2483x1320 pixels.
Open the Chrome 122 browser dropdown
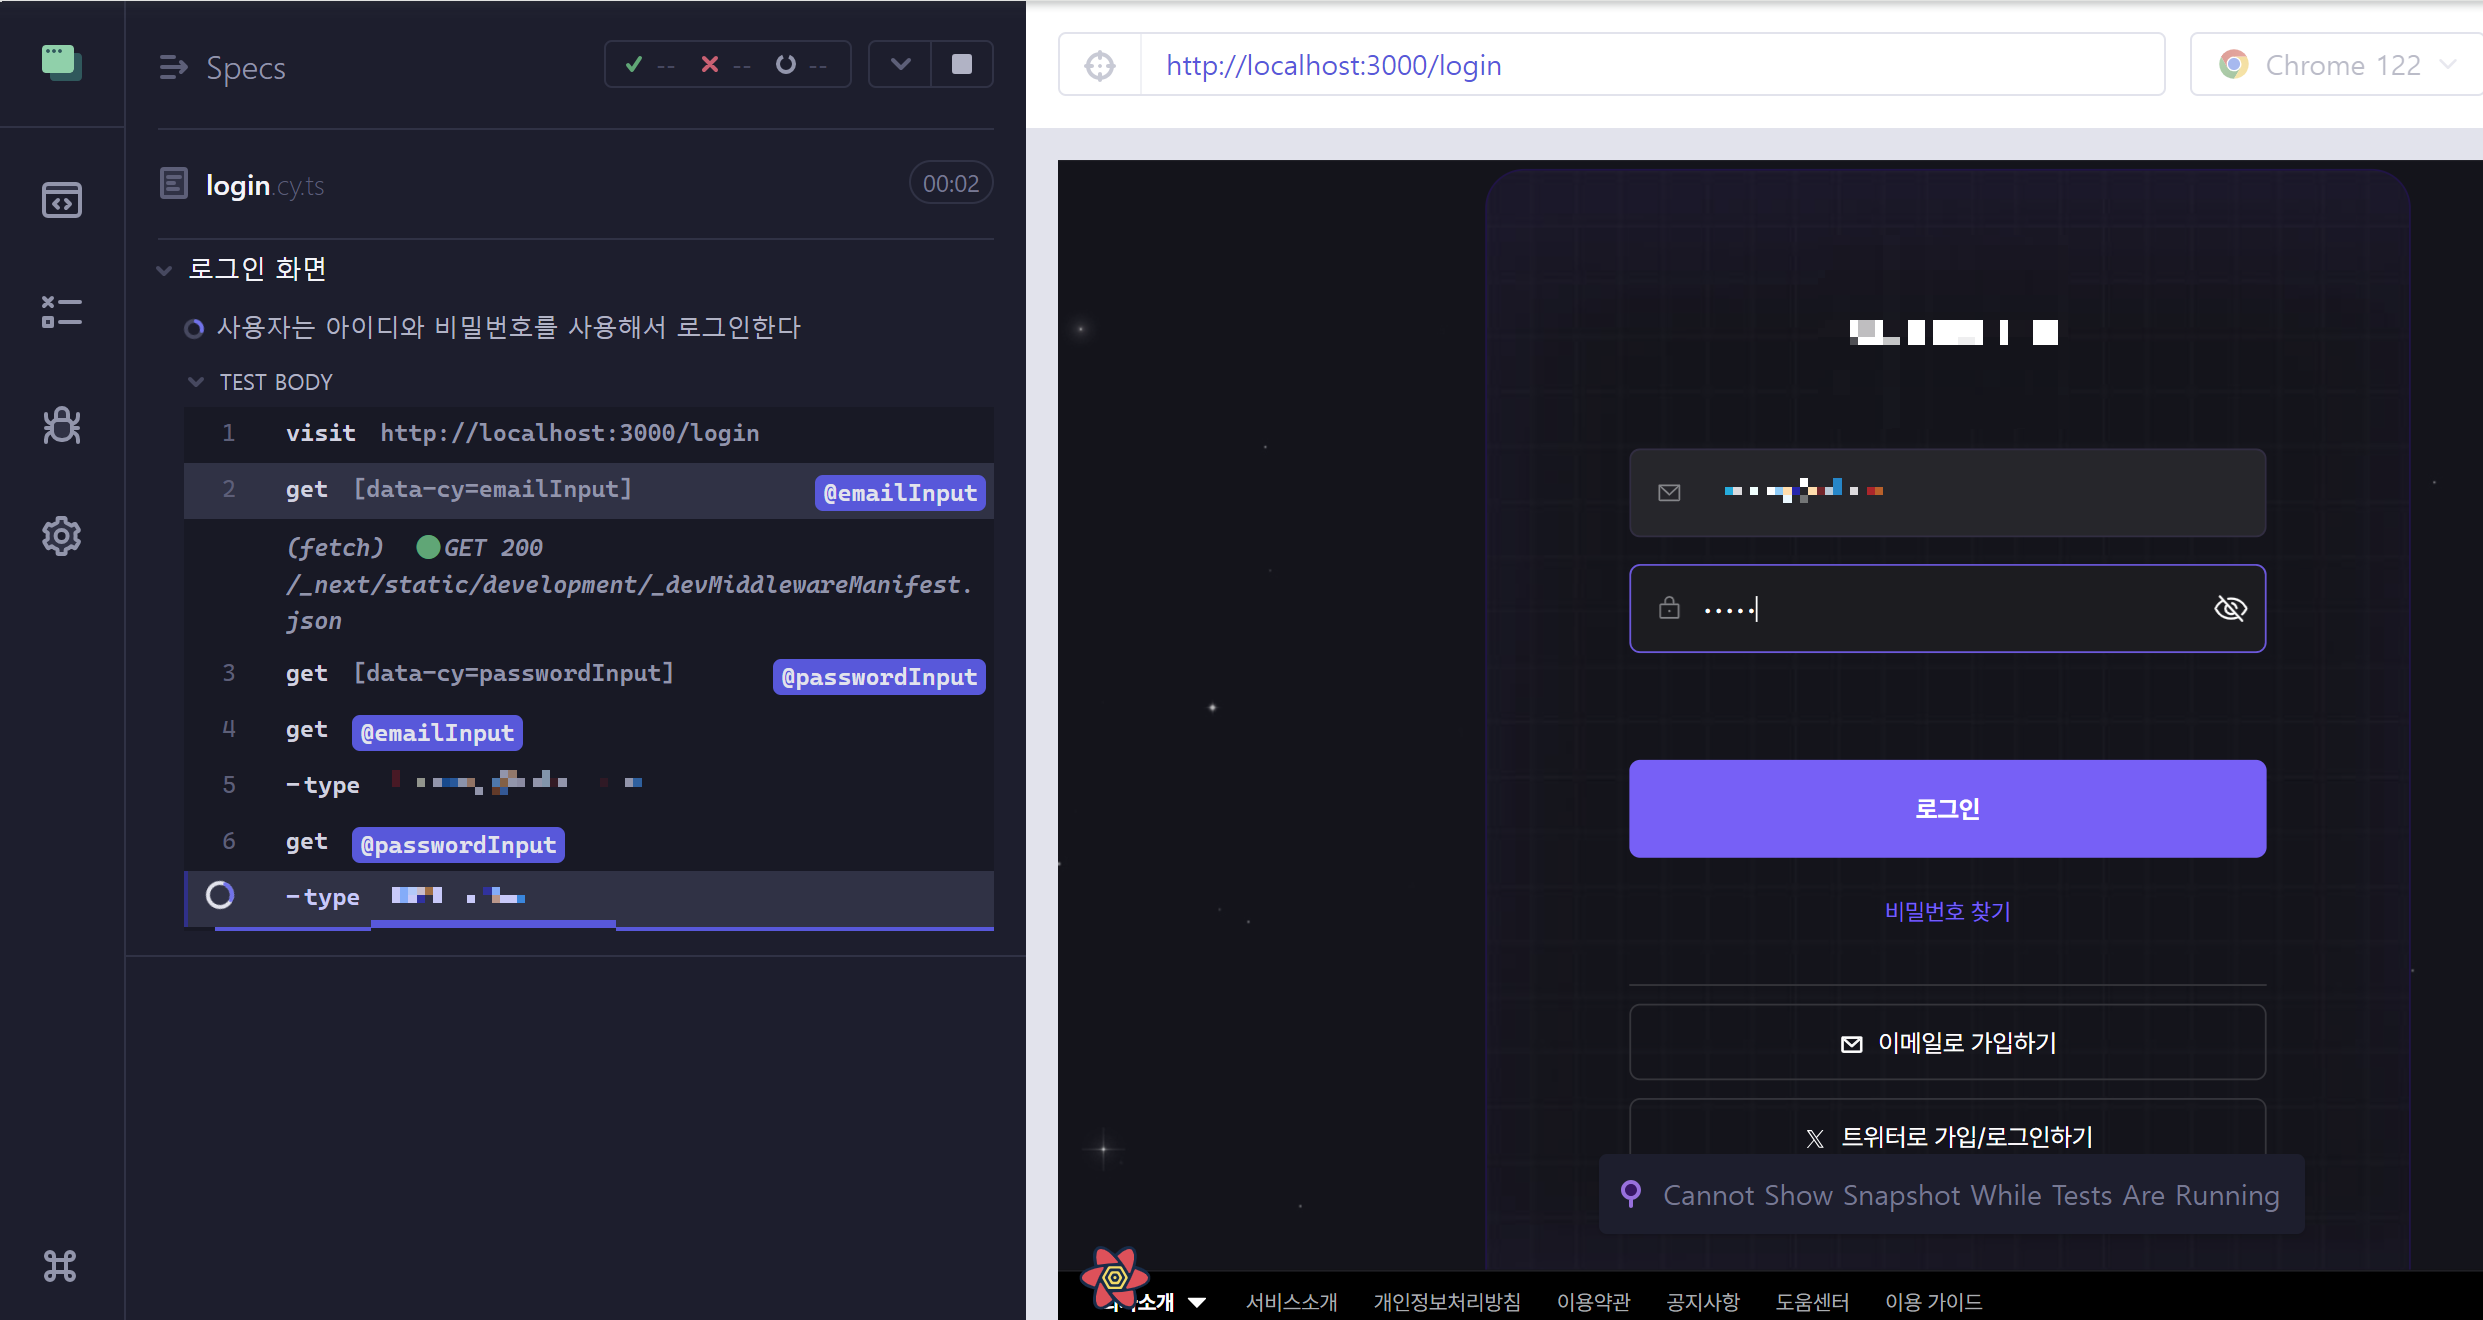(x=2338, y=66)
